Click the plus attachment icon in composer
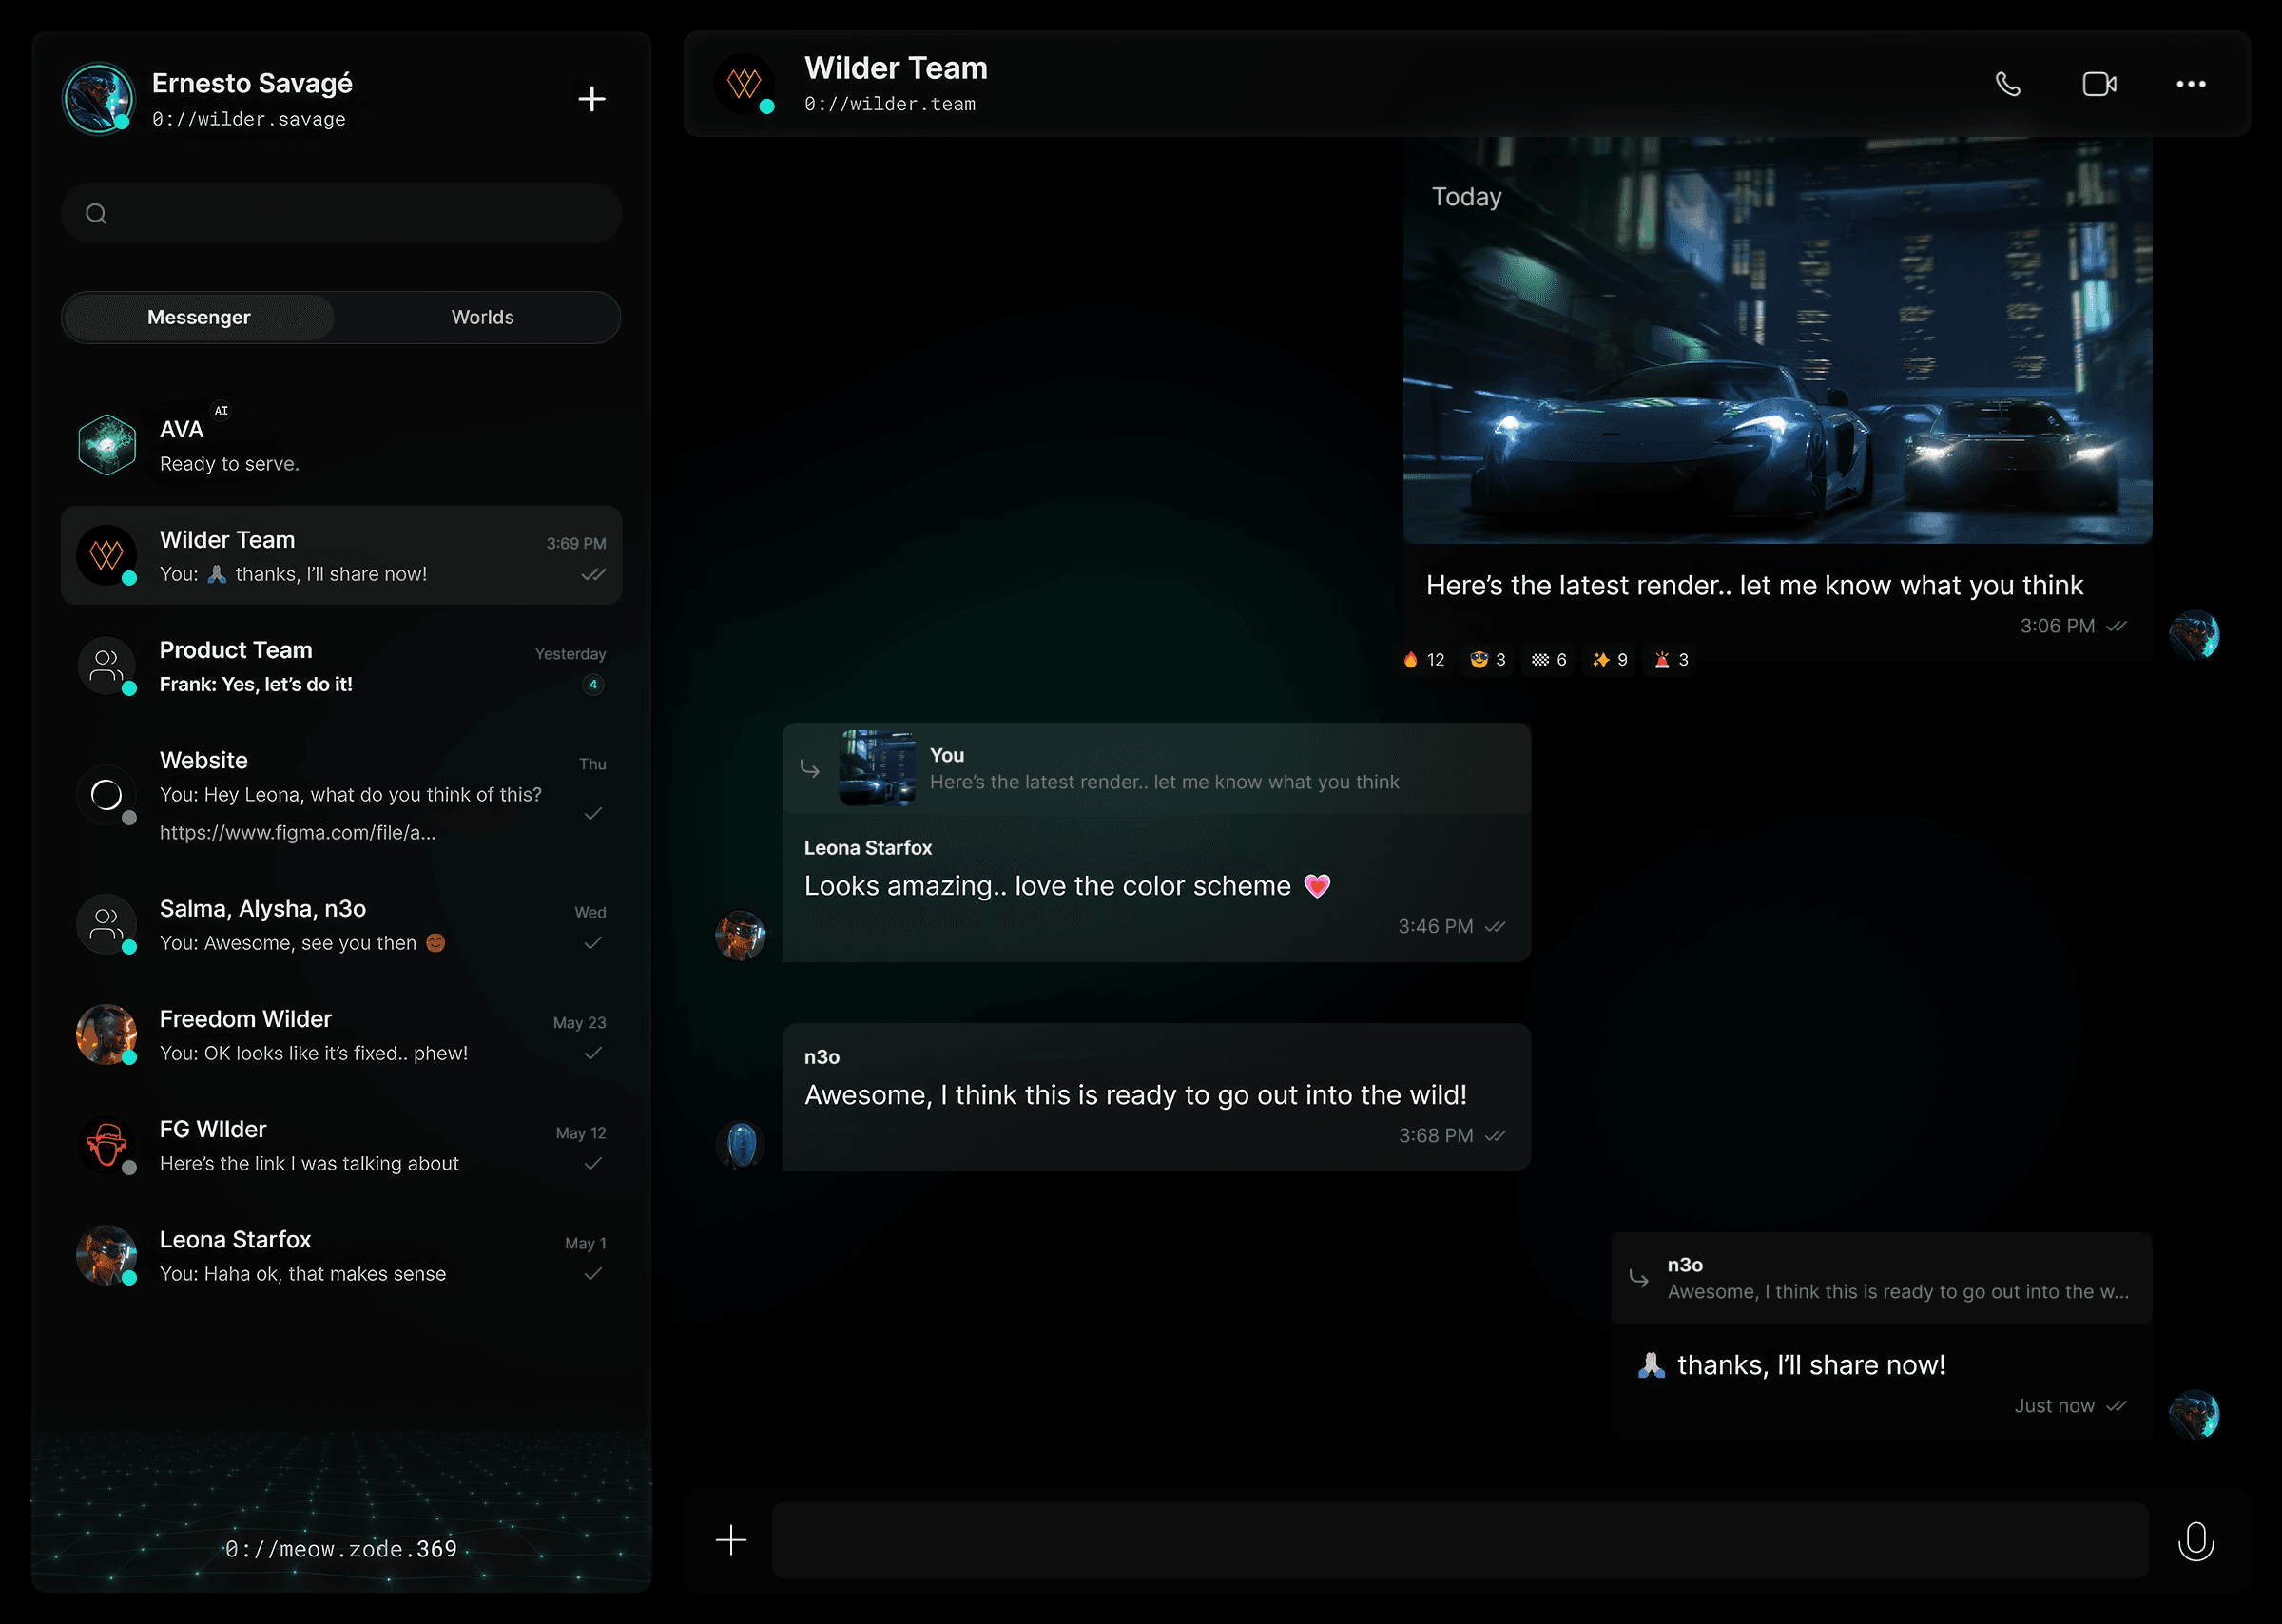 731,1540
